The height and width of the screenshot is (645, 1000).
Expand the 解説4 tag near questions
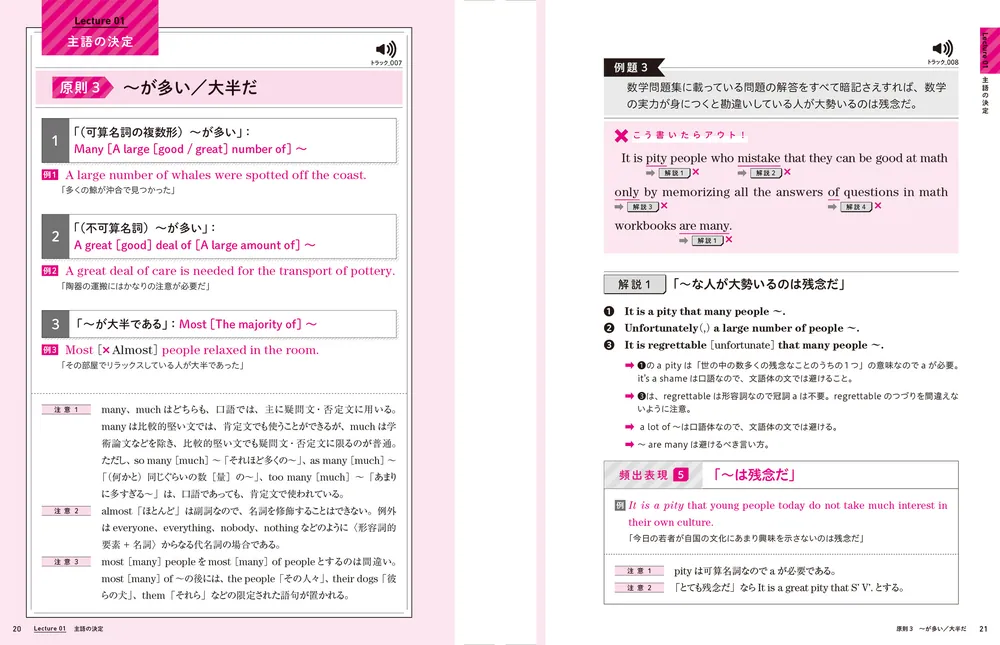[855, 207]
